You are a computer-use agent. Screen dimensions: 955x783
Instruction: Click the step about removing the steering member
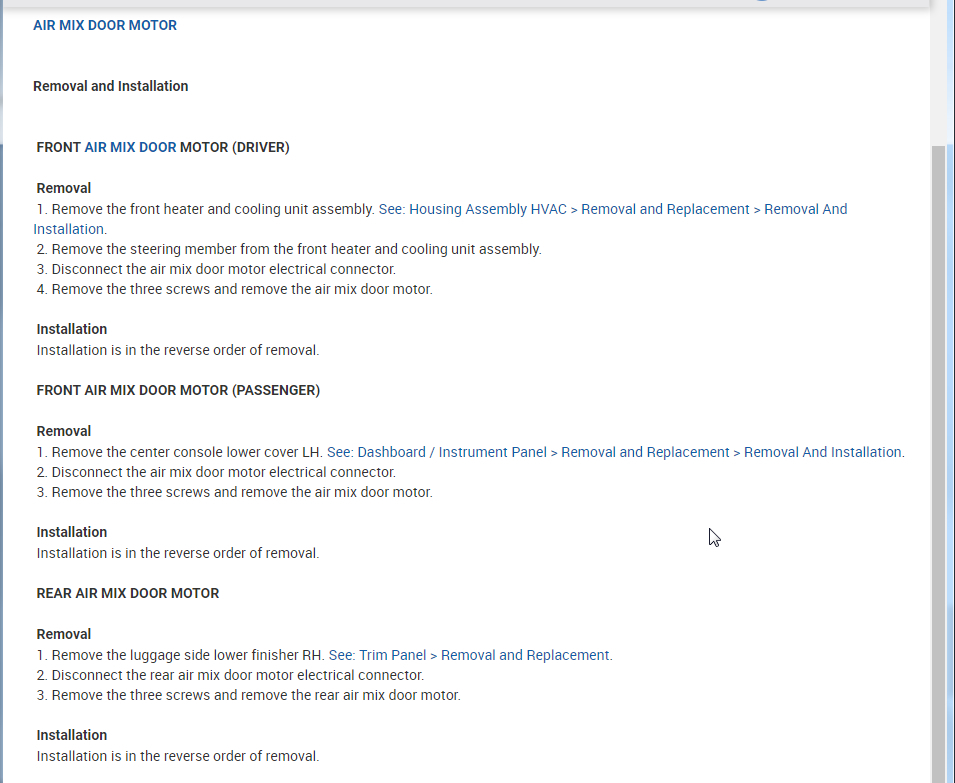coord(289,249)
